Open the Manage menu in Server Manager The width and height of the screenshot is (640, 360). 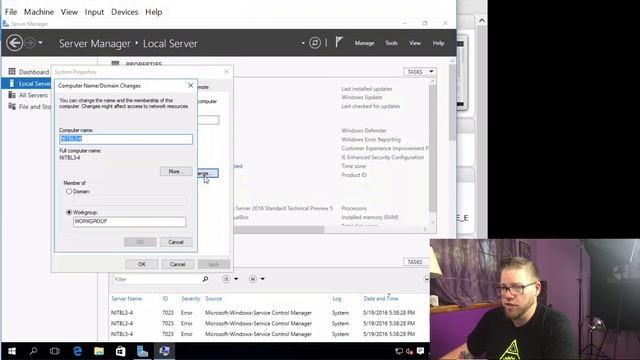[364, 43]
